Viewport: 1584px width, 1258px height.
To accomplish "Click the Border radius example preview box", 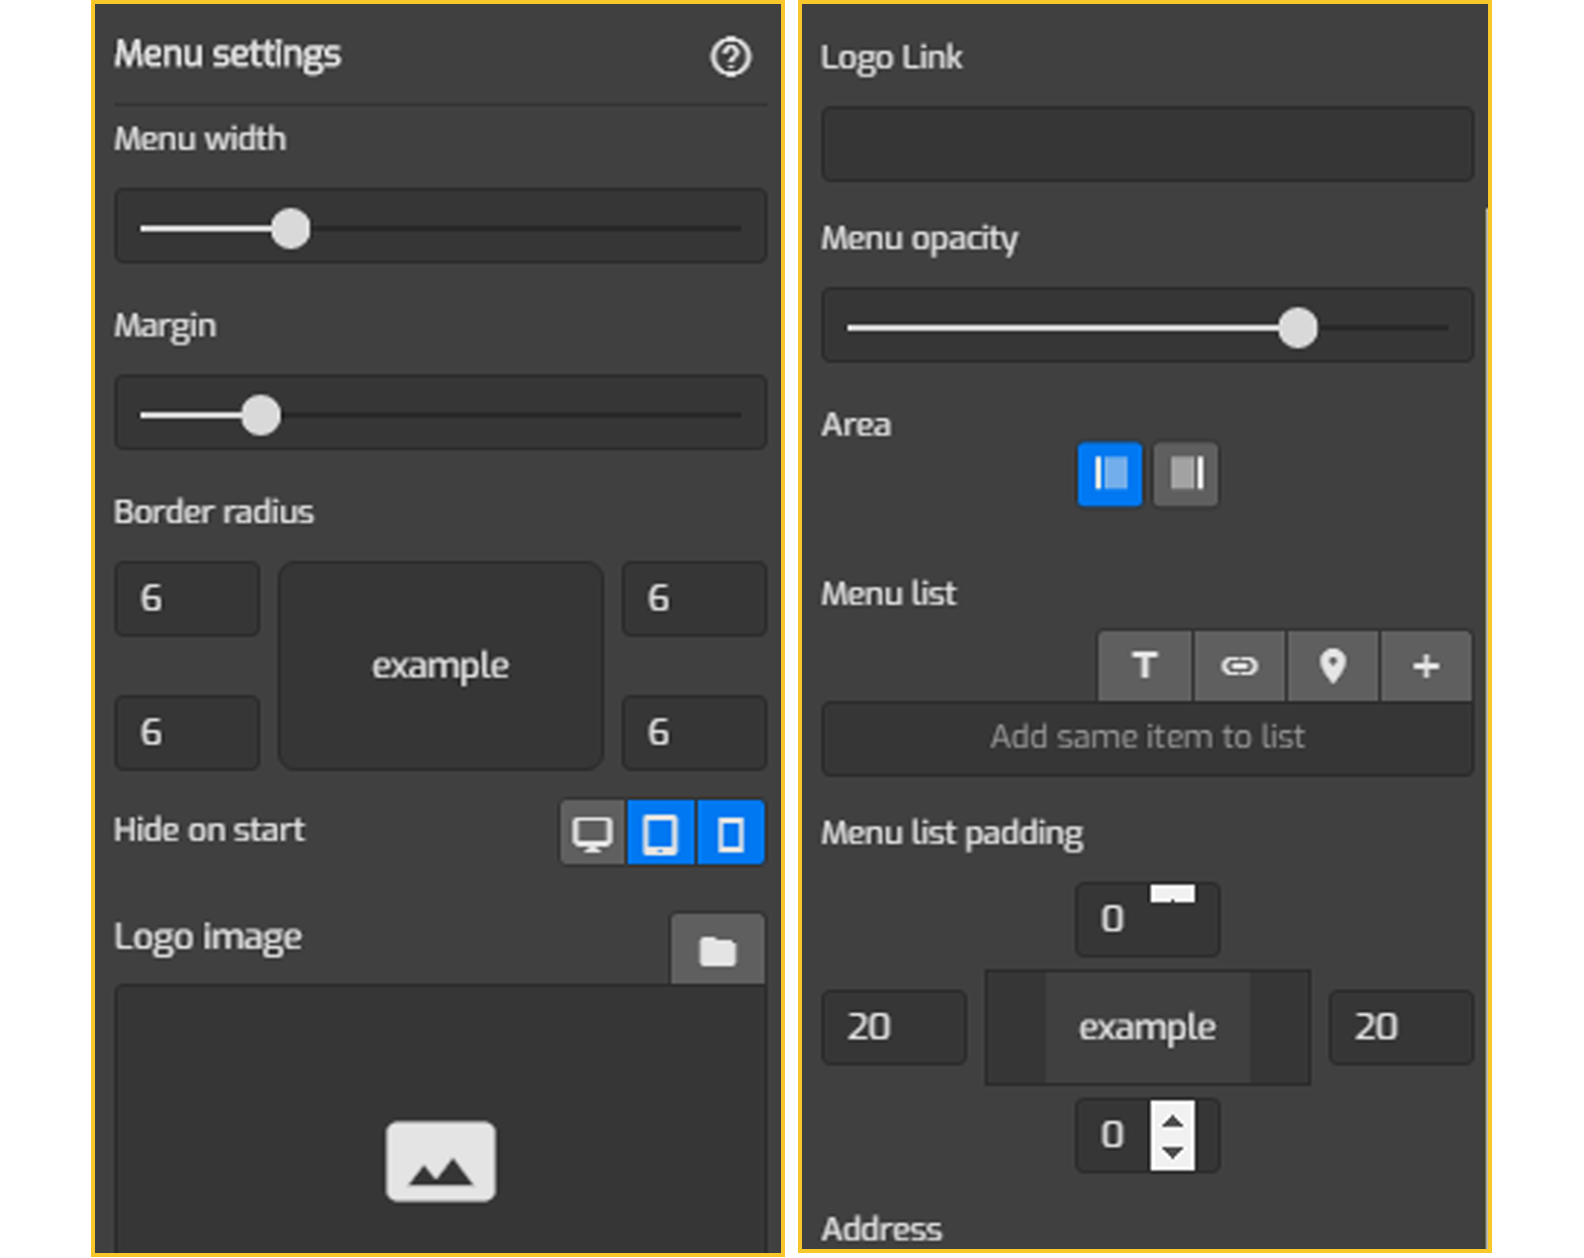I will 441,666.
